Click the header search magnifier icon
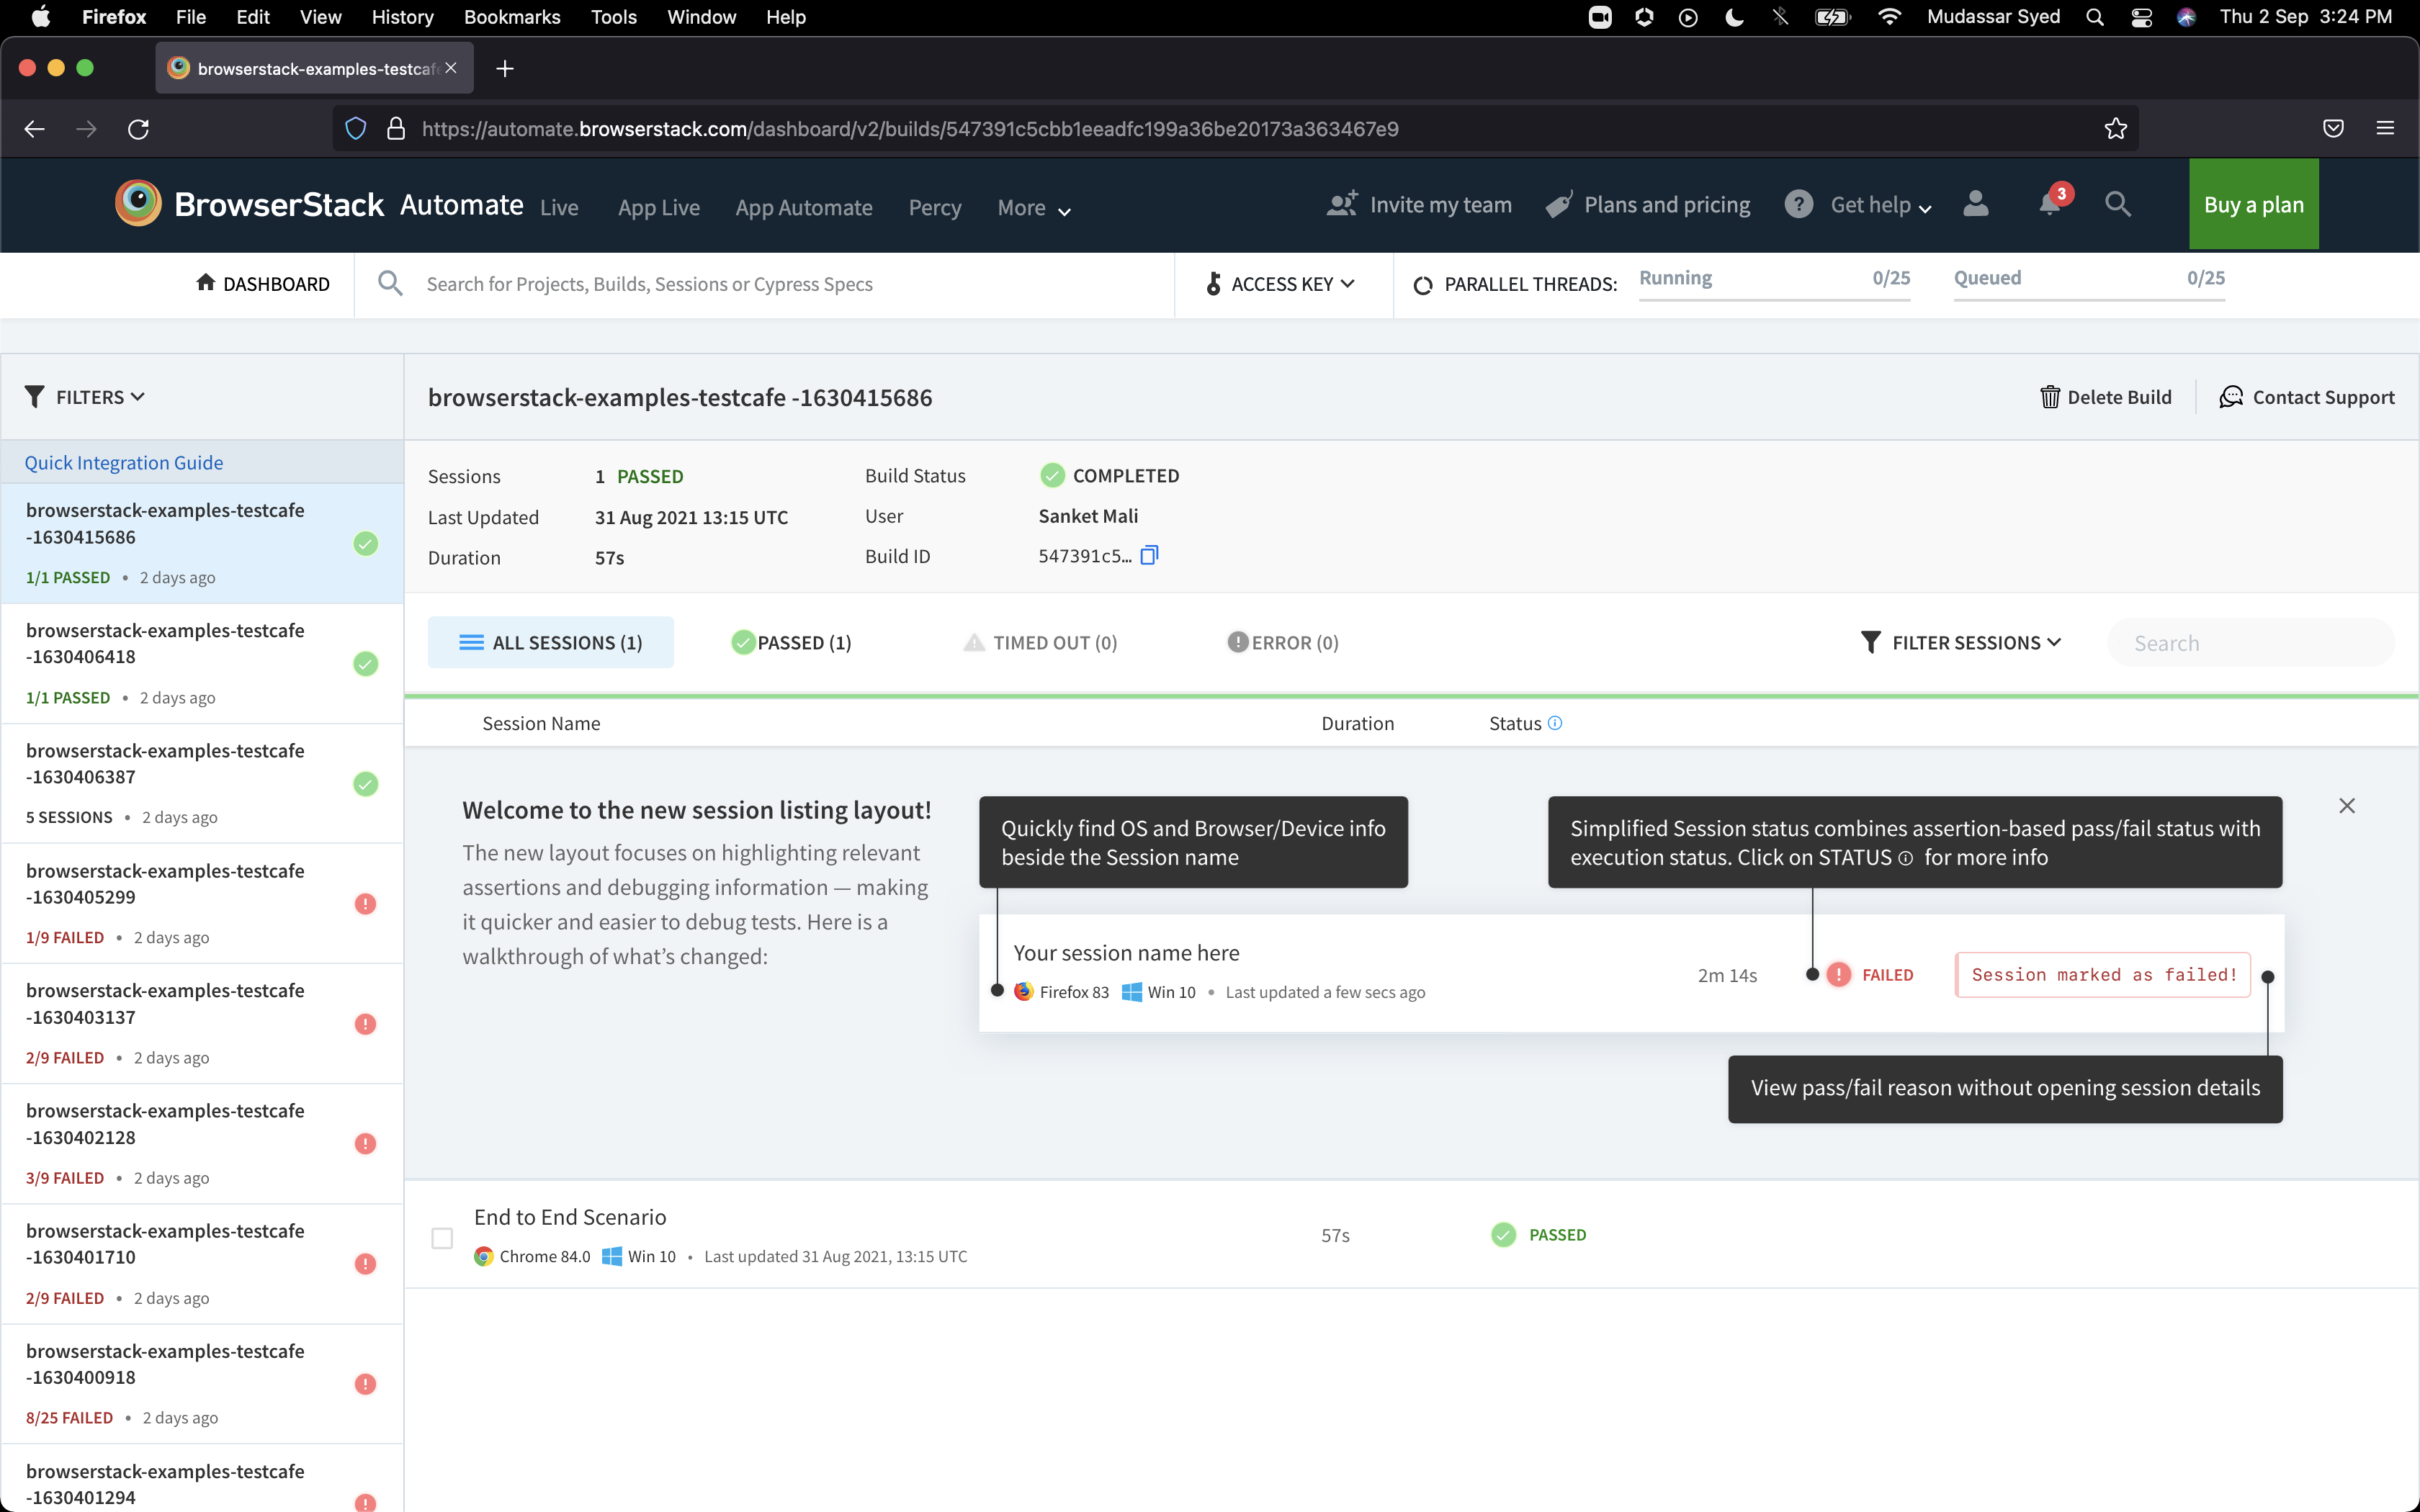 pos(2117,204)
